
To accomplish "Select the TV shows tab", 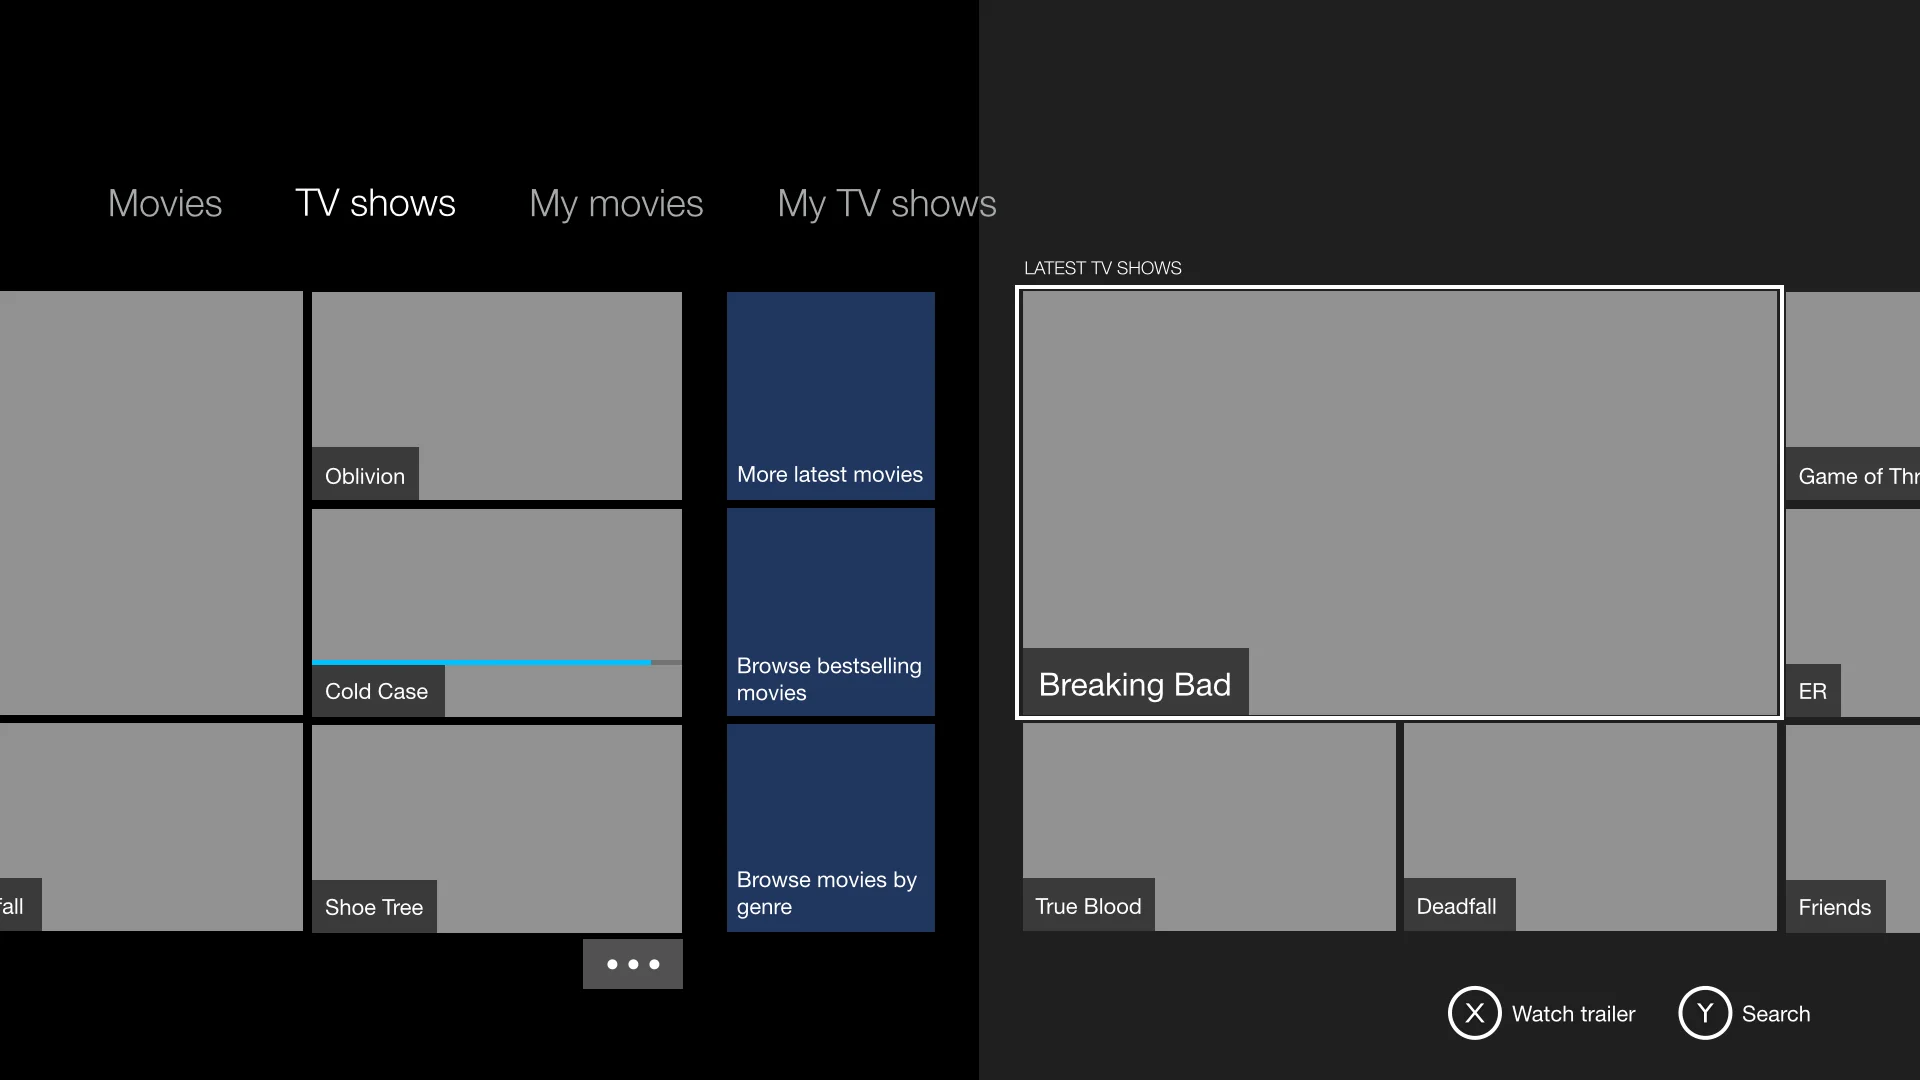I will pos(375,203).
